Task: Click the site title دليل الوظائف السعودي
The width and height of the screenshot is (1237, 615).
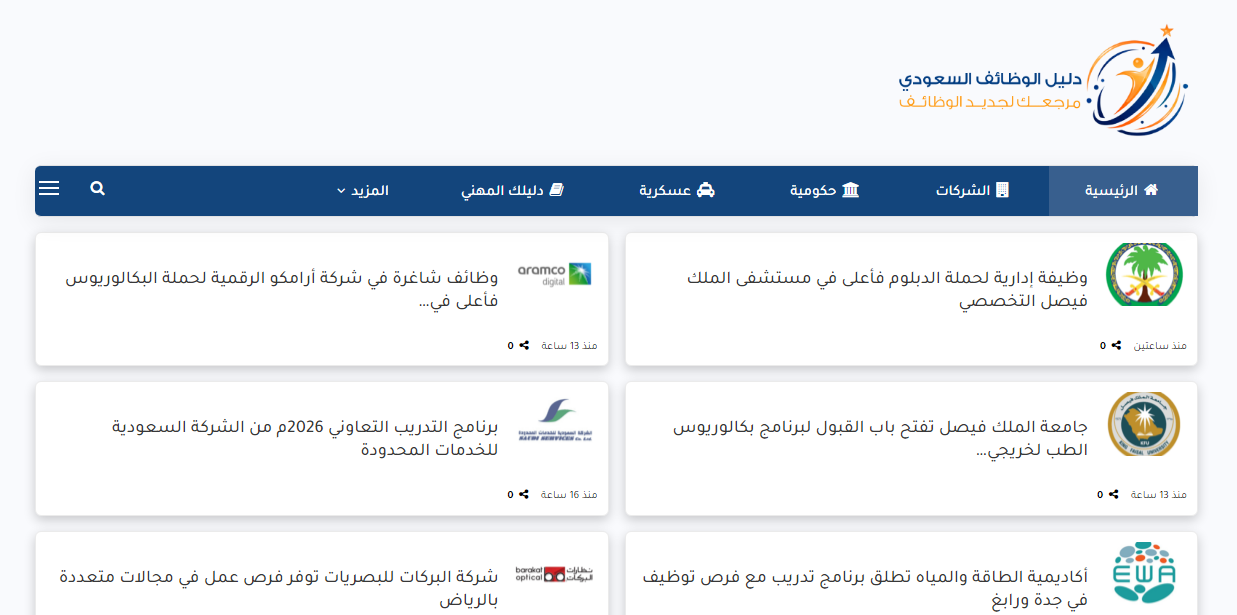Action: pyautogui.click(x=990, y=78)
